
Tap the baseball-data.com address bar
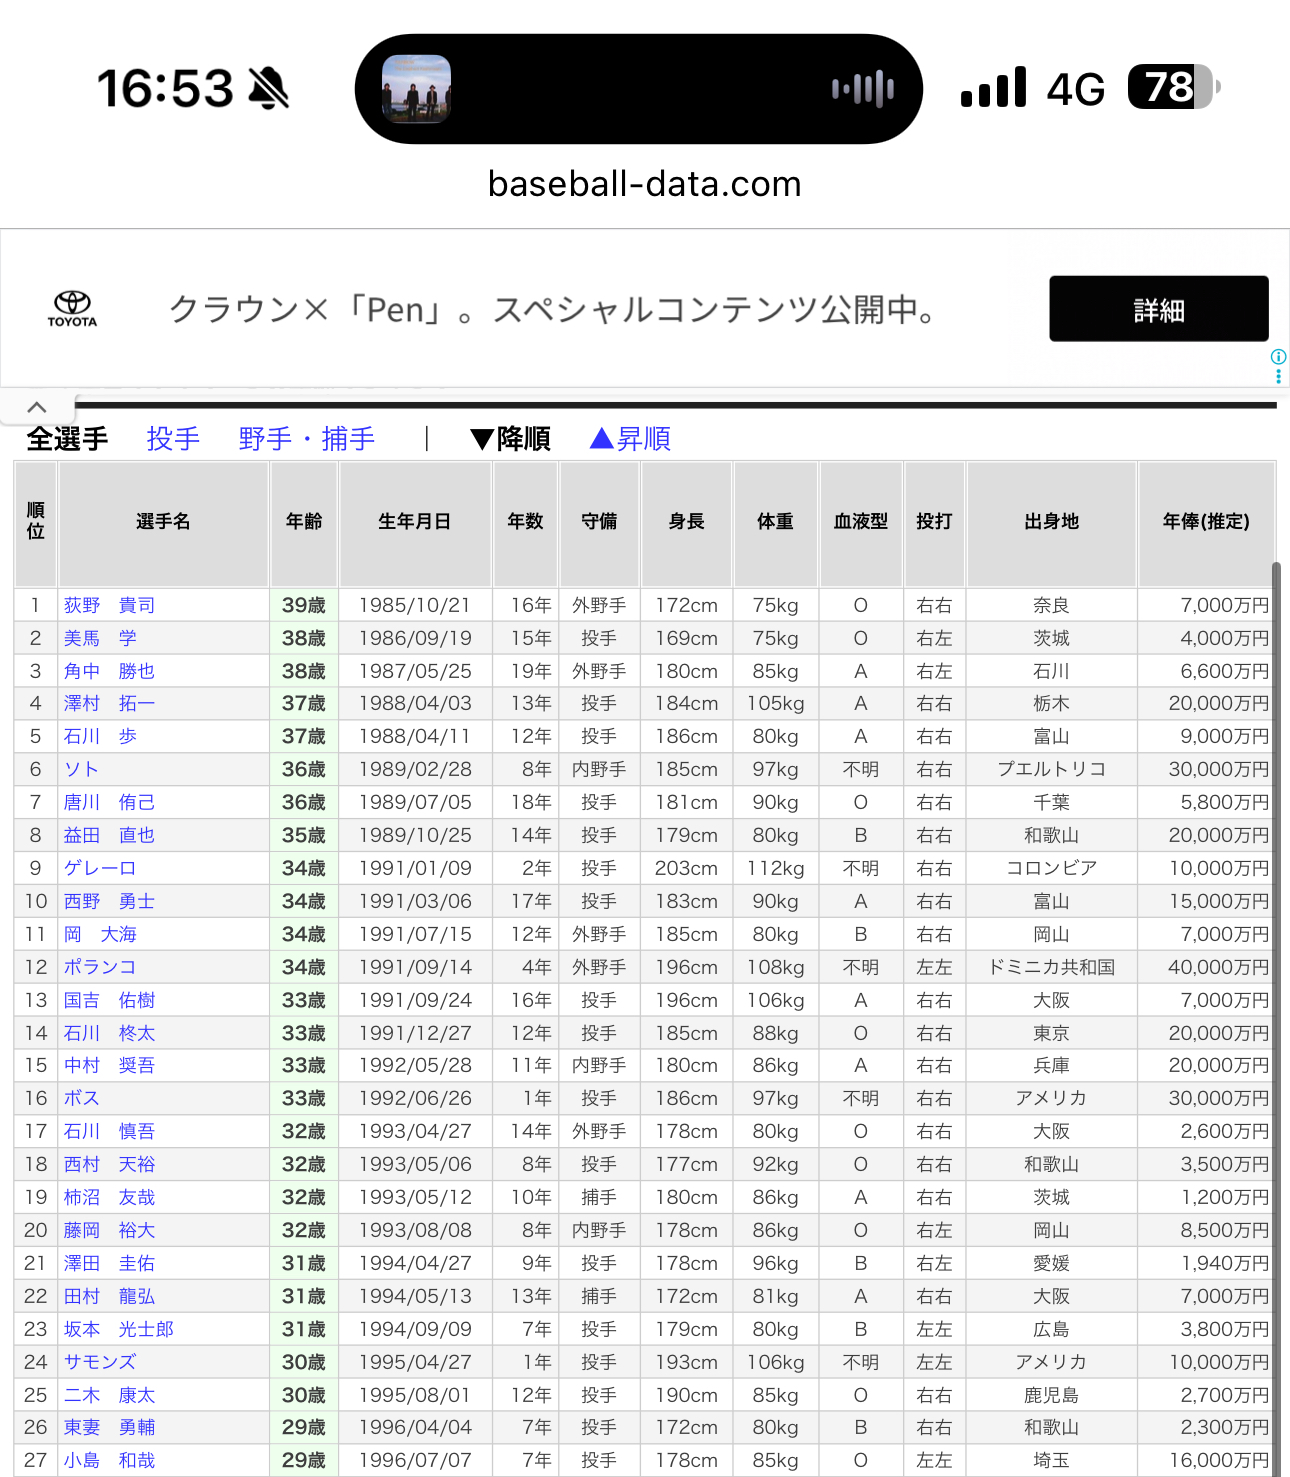click(645, 184)
